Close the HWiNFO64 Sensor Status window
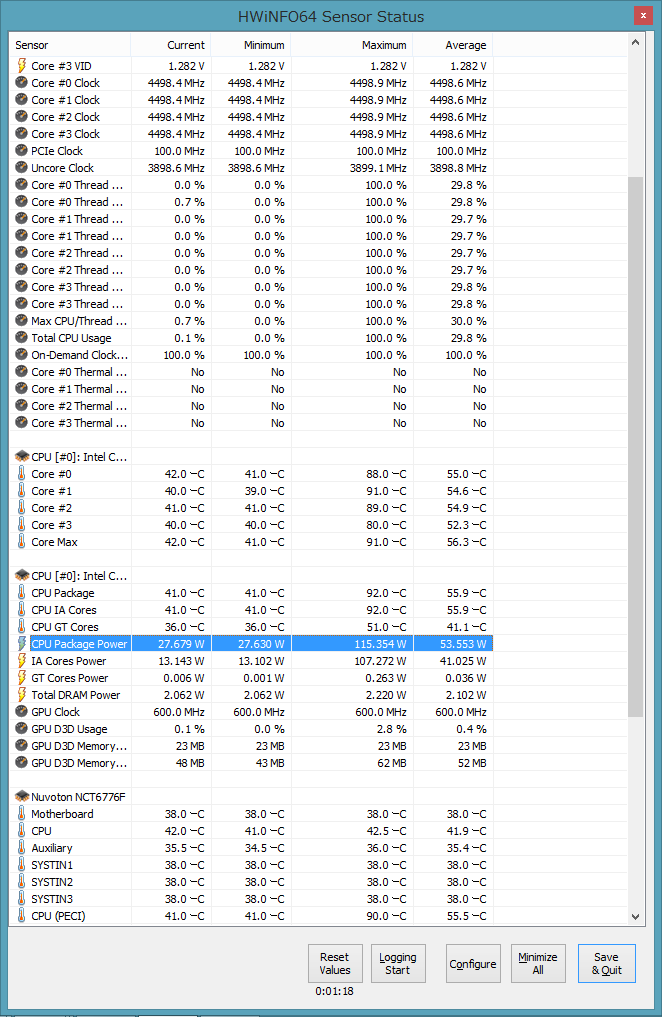The height and width of the screenshot is (1017, 662). [x=643, y=16]
